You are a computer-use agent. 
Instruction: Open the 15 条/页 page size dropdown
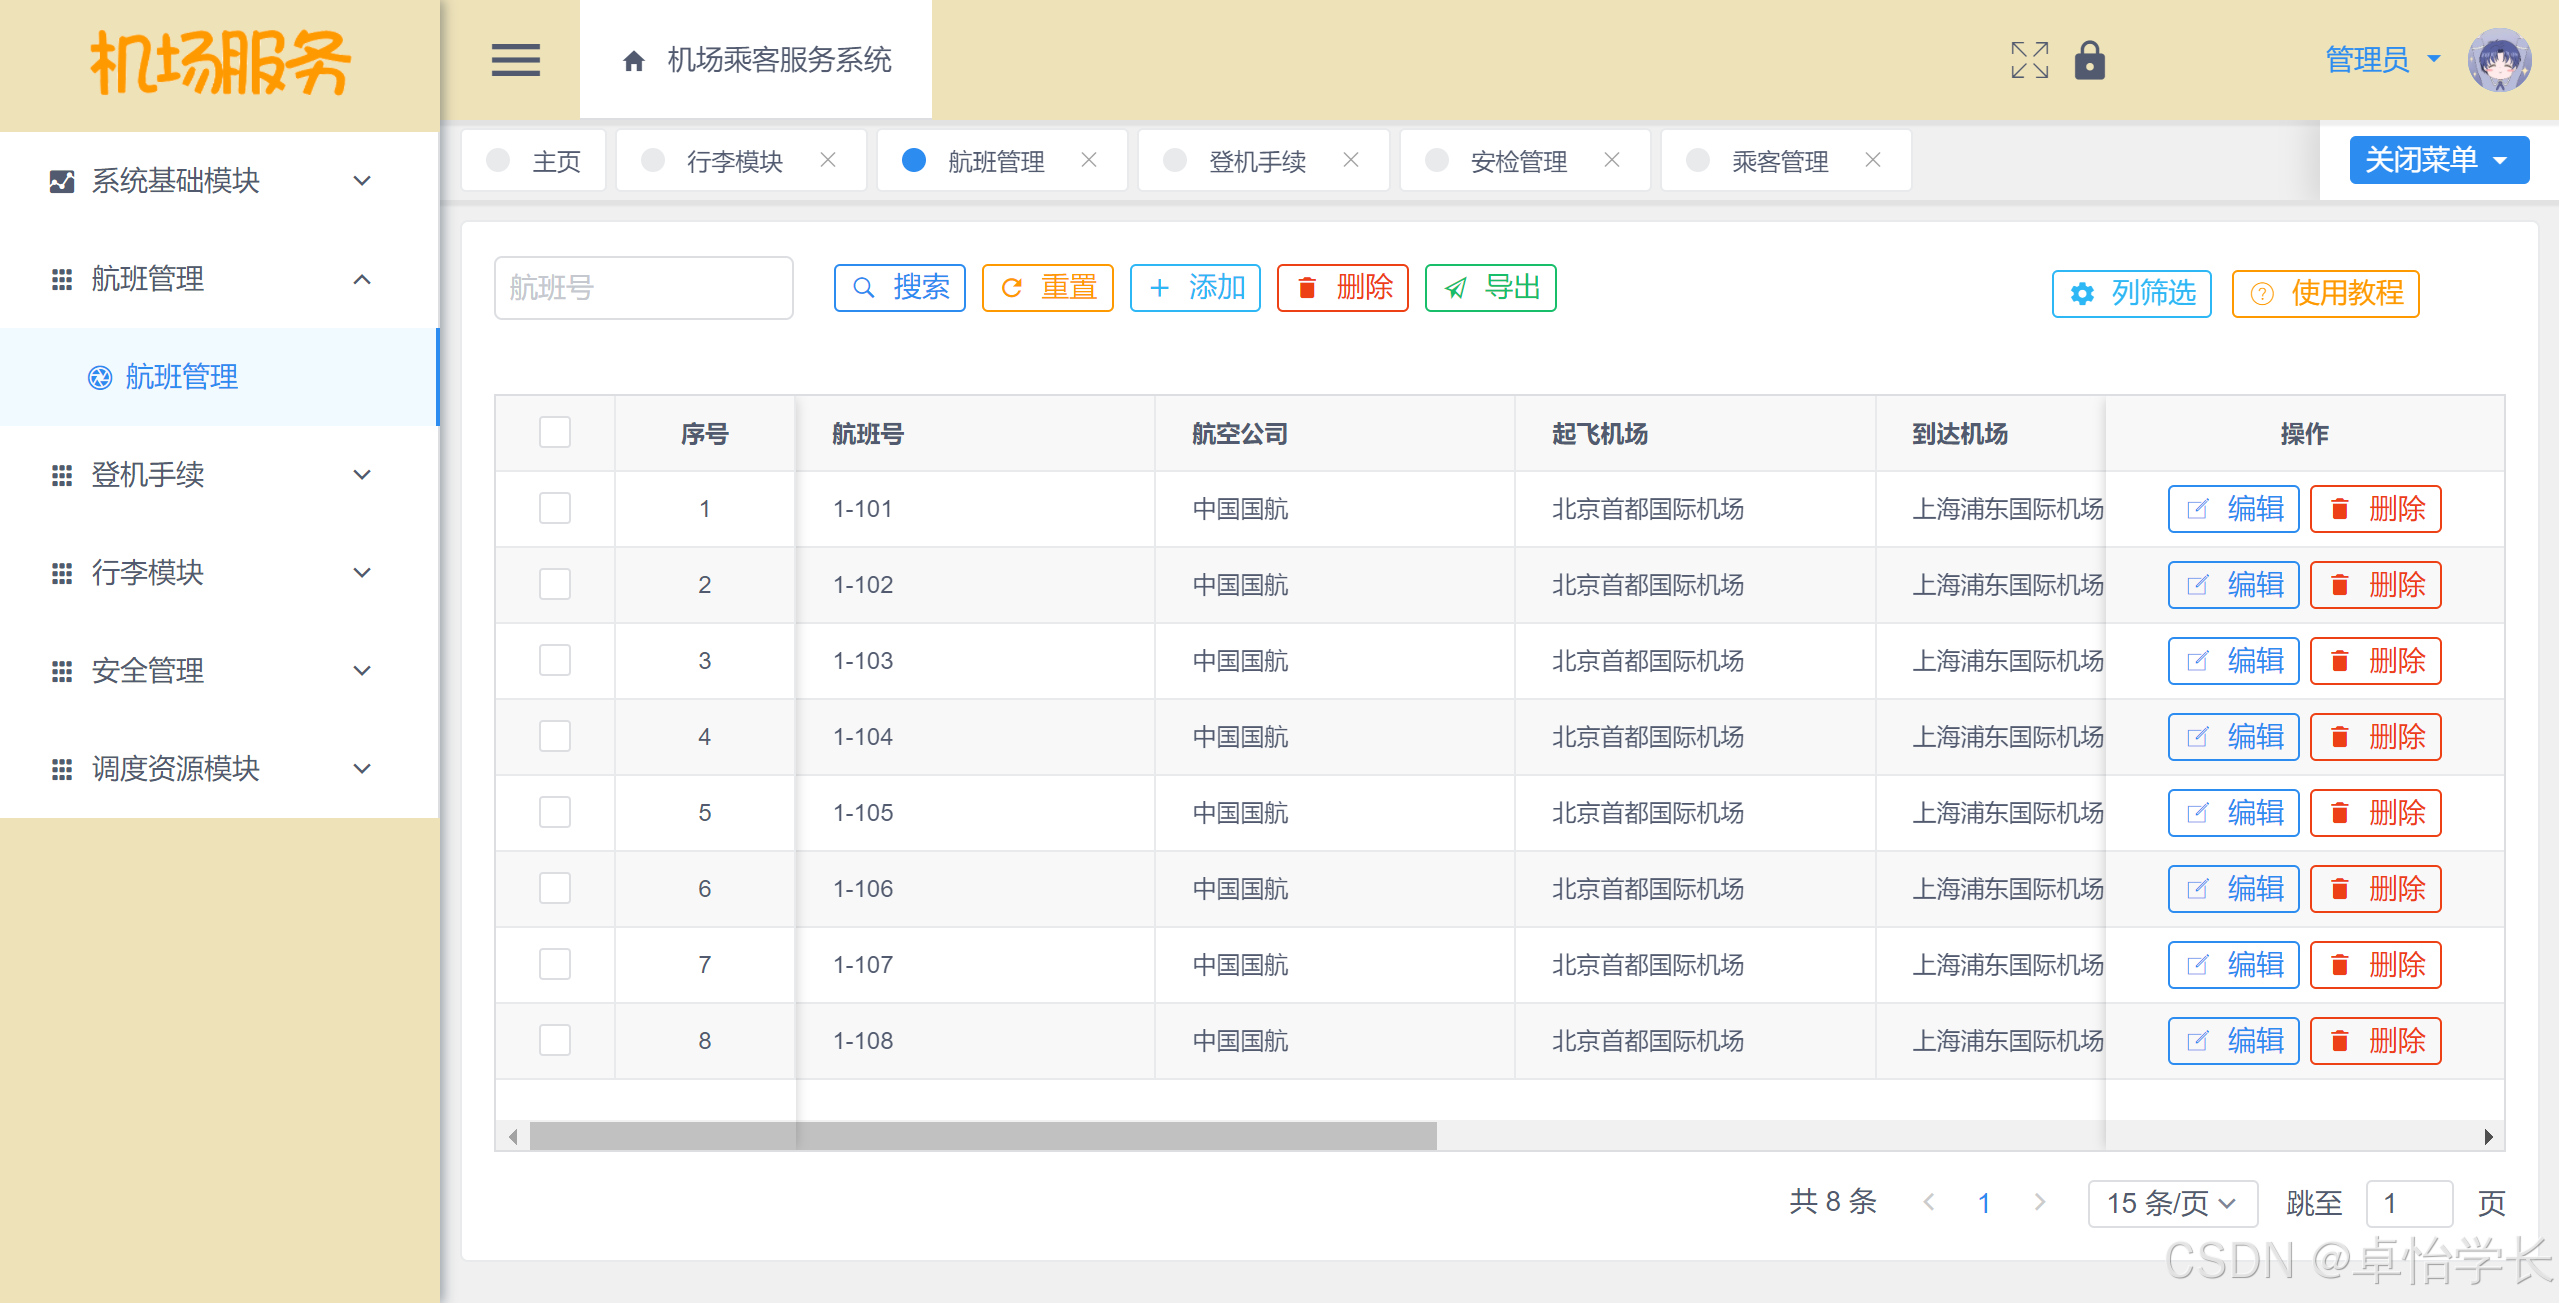coord(2172,1203)
